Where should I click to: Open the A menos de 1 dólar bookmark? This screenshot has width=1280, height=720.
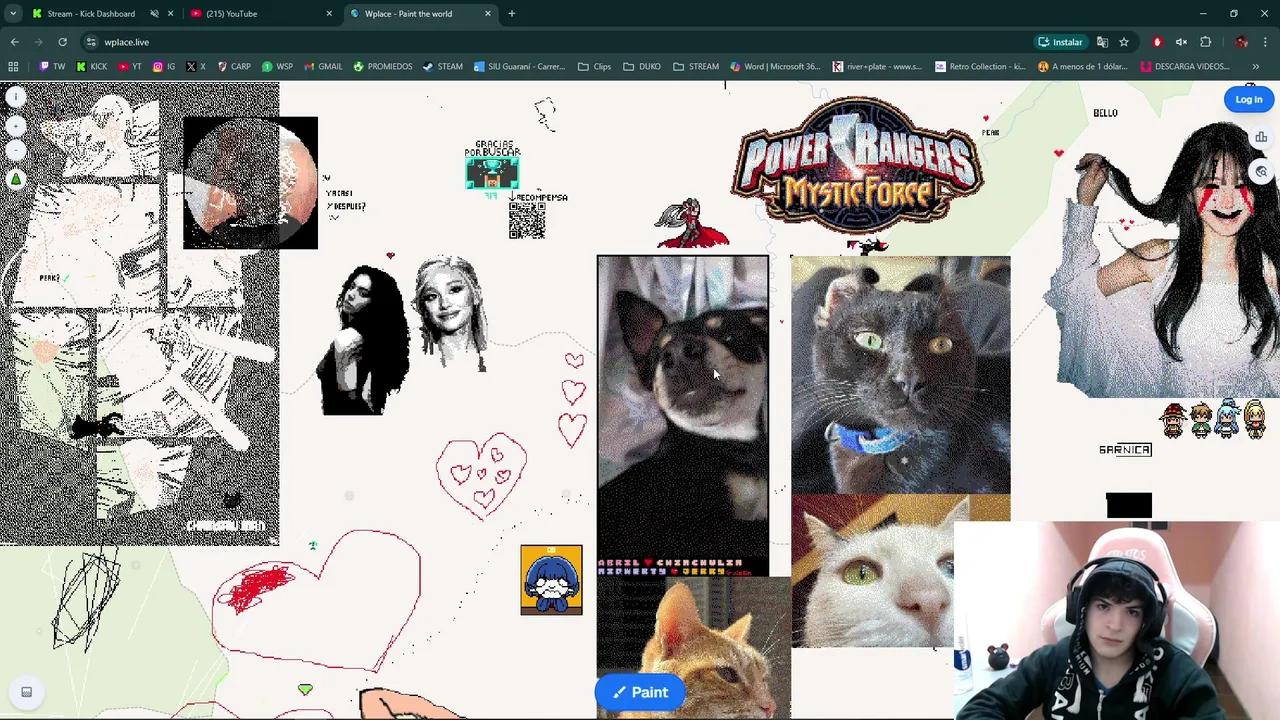pyautogui.click(x=1083, y=67)
